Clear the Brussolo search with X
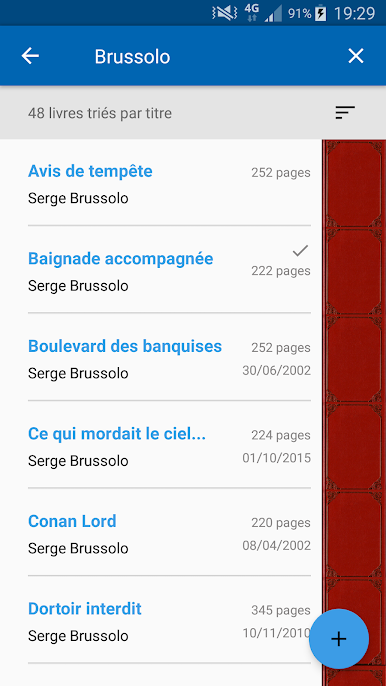The width and height of the screenshot is (386, 686). tap(356, 56)
